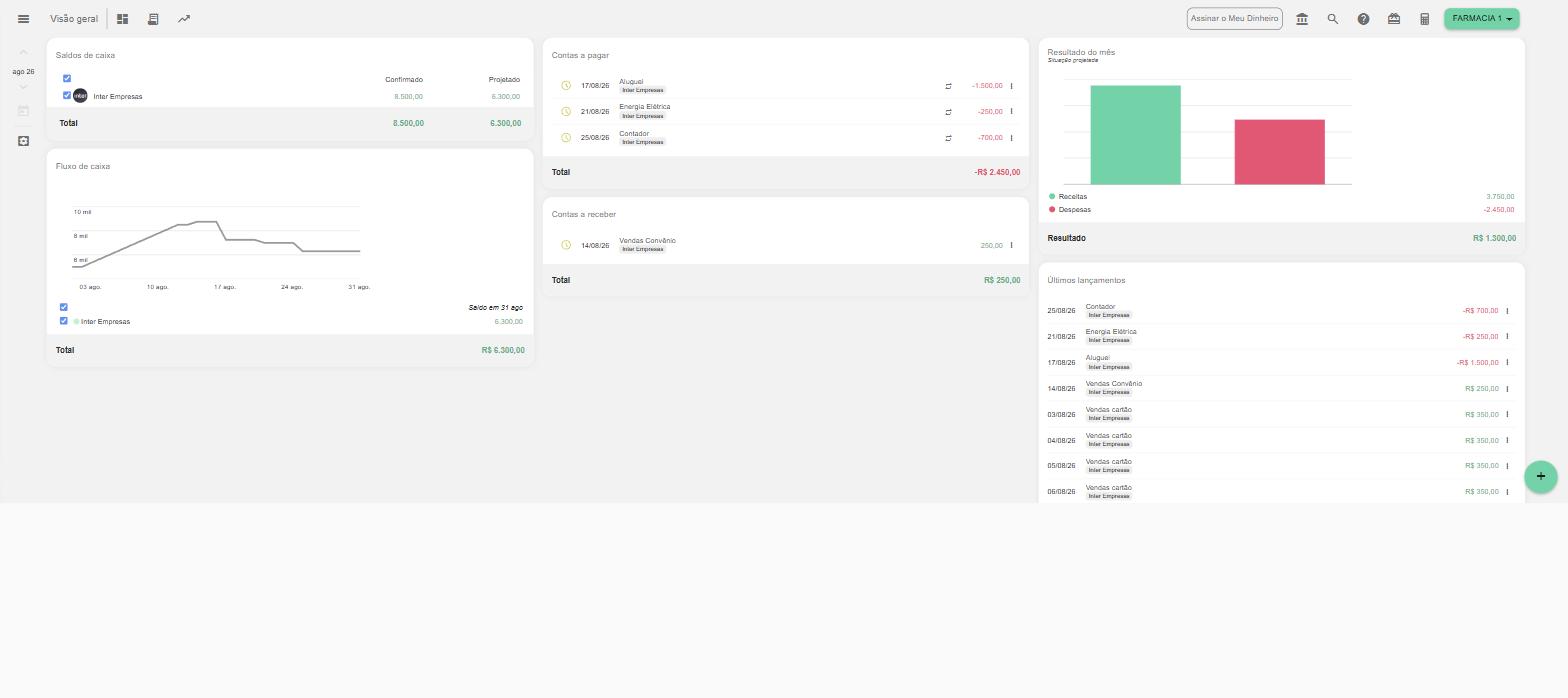The width and height of the screenshot is (1568, 698).
Task: Switch to the dashboard view icon
Action: [122, 19]
